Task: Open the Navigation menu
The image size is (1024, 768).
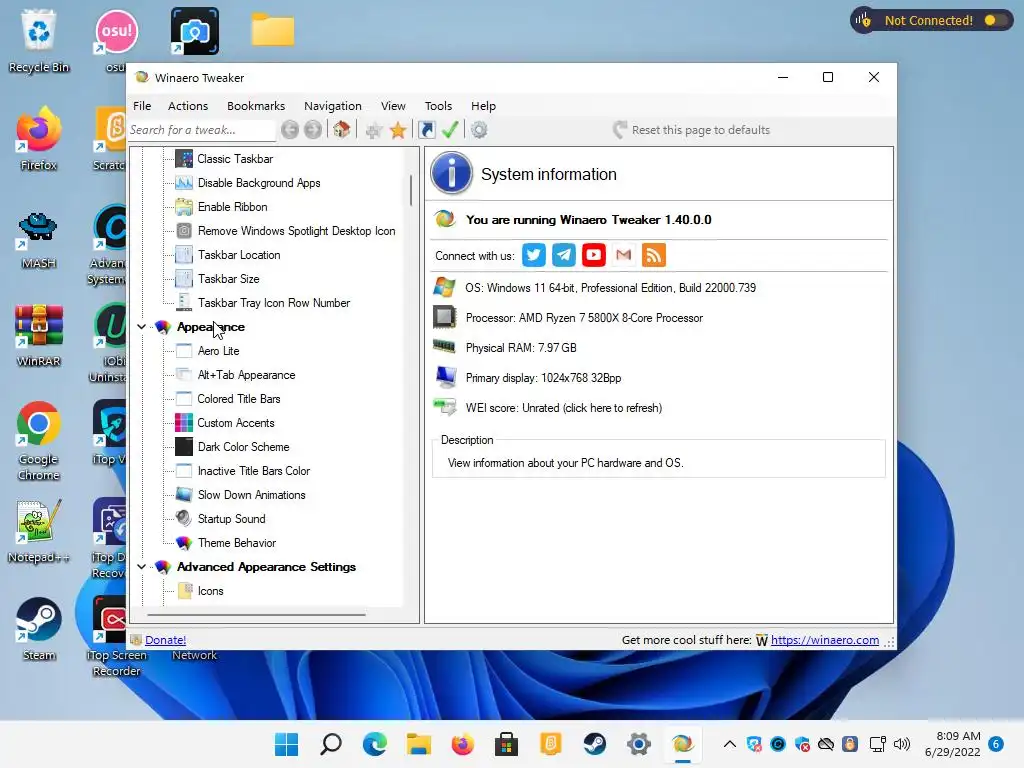Action: (332, 106)
